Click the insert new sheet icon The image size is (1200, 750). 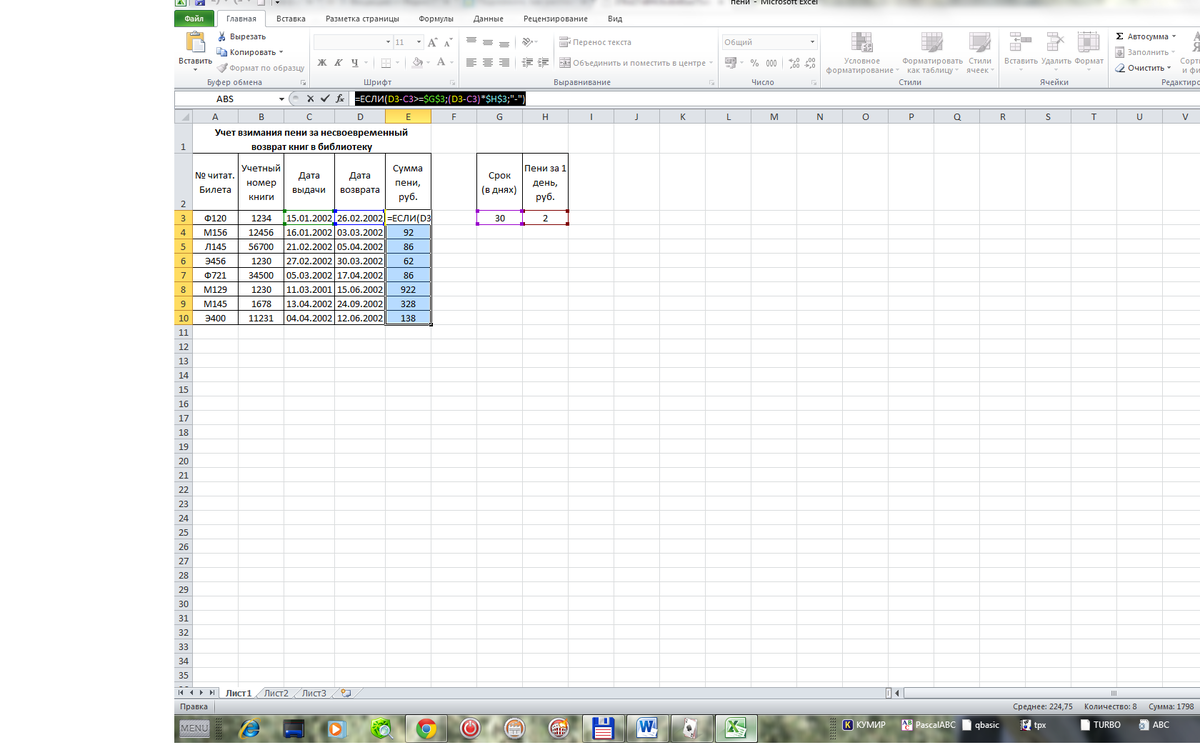(x=348, y=693)
